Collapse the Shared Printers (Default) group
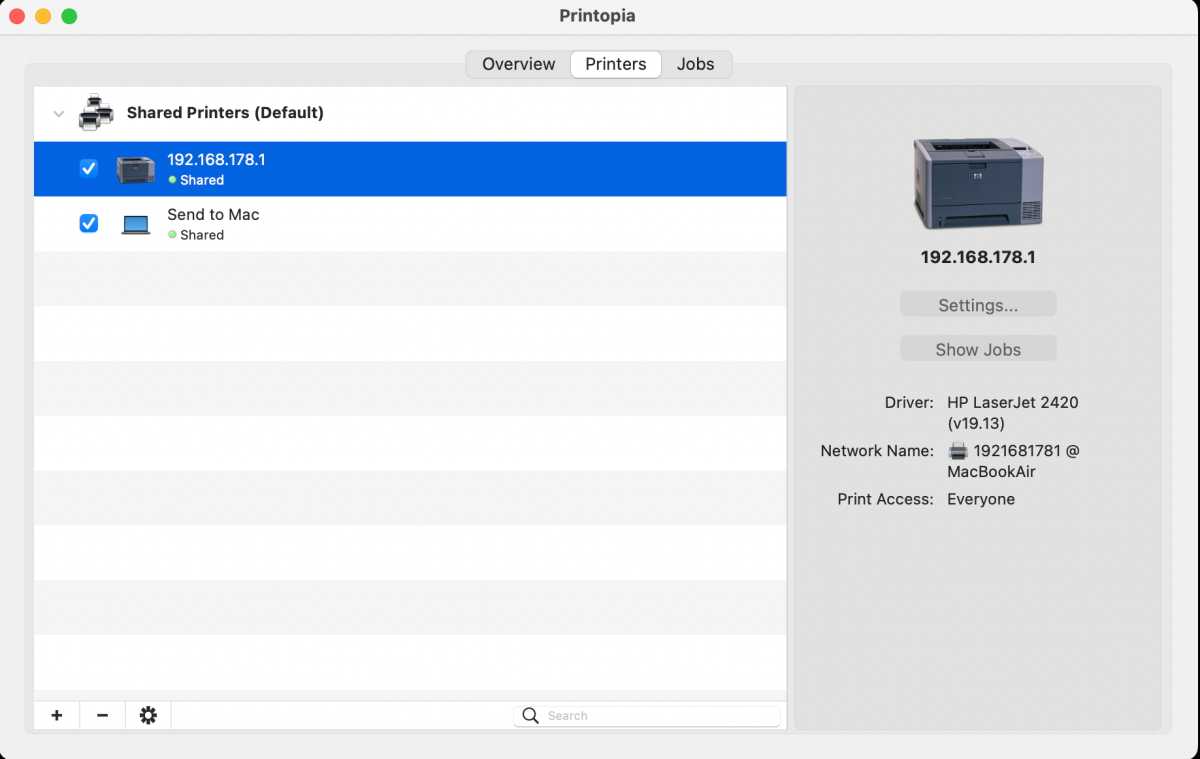Screen dimensions: 1200x759 tap(58, 114)
